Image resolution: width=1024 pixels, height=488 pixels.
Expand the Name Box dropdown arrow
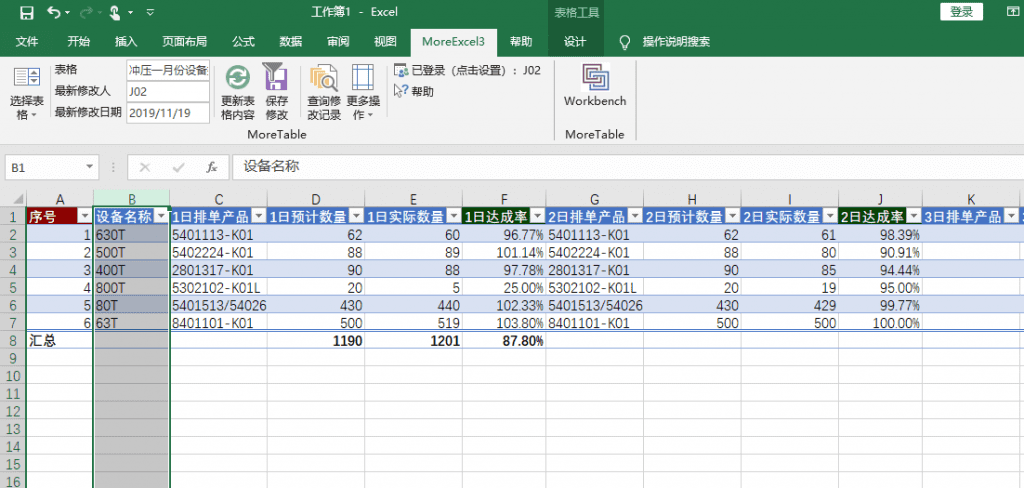tap(90, 167)
